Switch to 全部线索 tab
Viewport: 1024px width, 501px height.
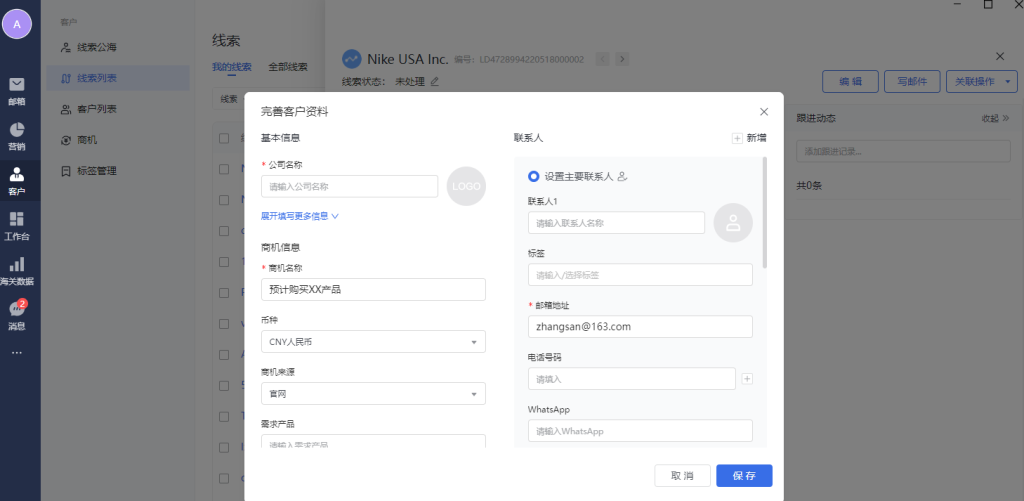click(288, 67)
